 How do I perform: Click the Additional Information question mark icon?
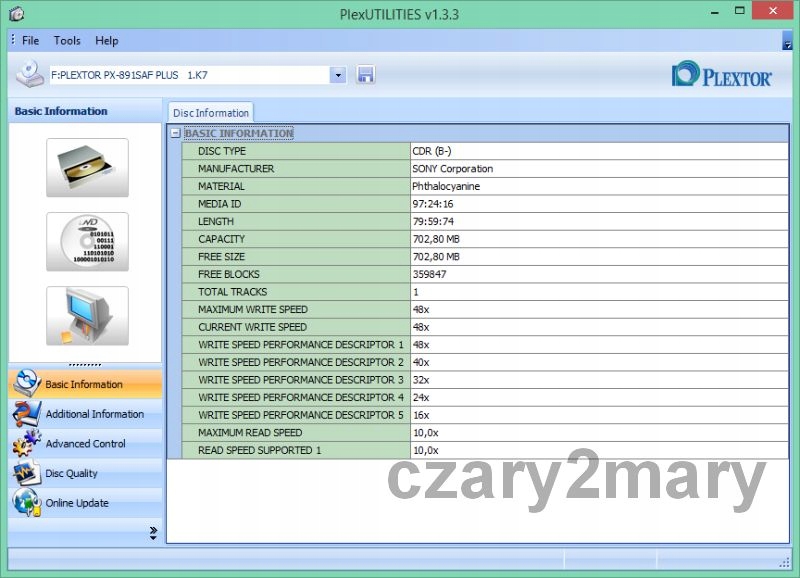pyautogui.click(x=26, y=413)
